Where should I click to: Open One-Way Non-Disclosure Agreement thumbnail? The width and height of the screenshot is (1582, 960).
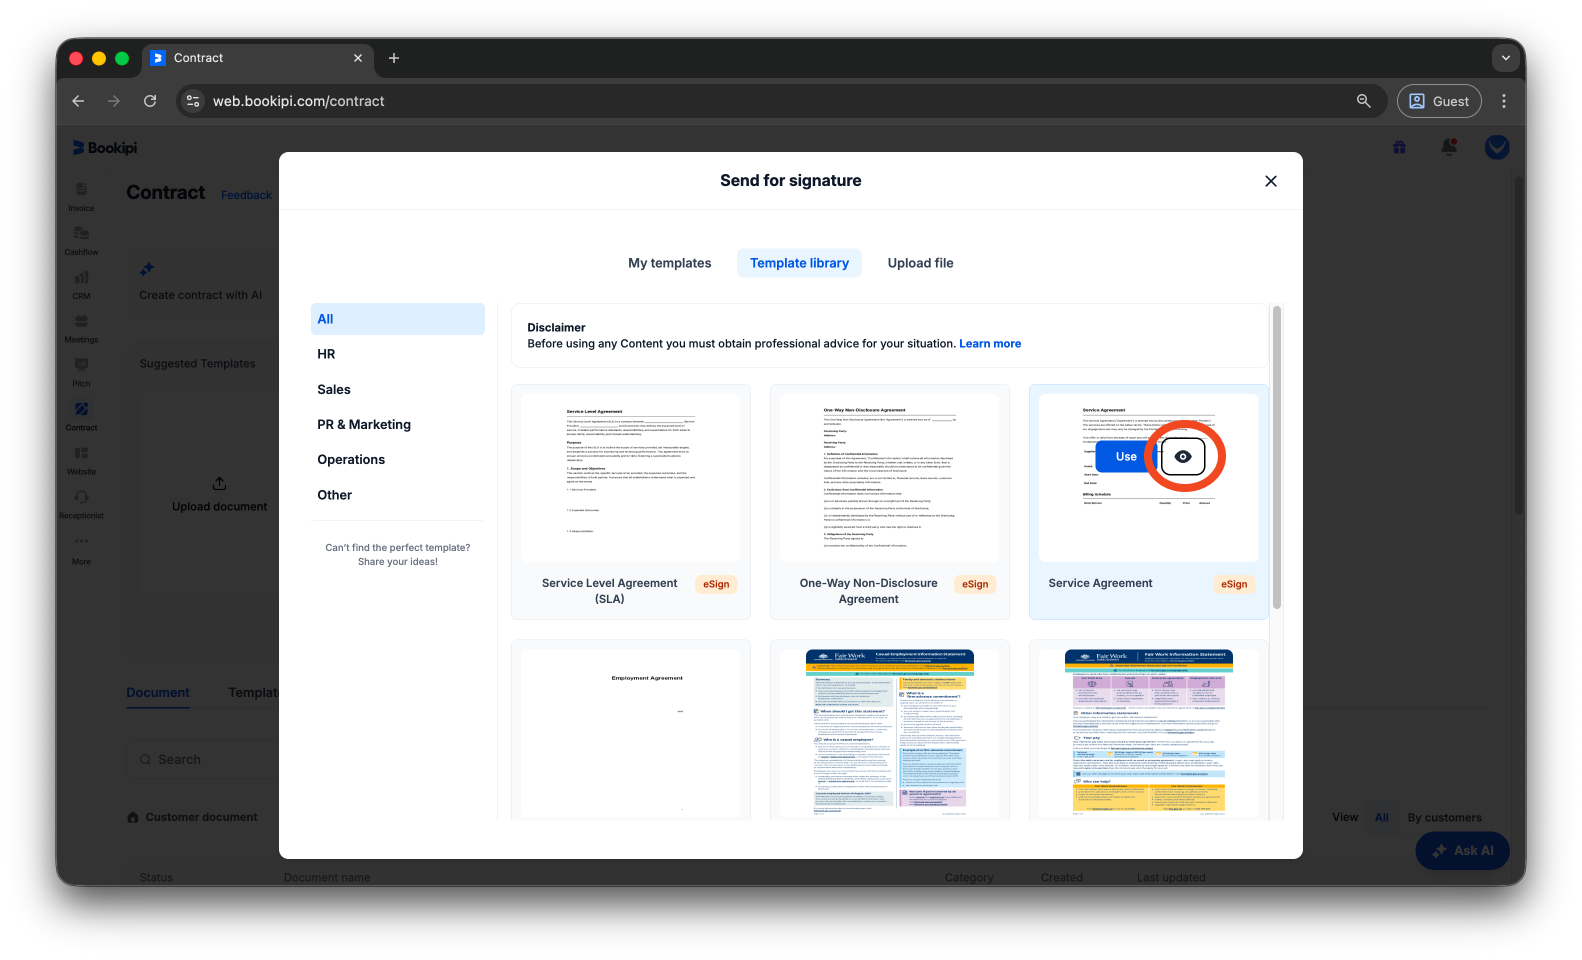click(x=890, y=478)
